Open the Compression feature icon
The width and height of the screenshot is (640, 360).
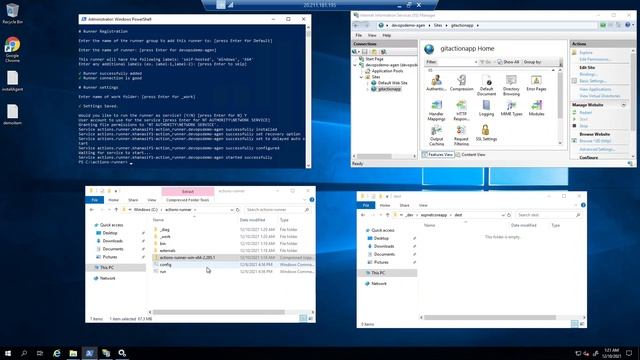pyautogui.click(x=461, y=83)
